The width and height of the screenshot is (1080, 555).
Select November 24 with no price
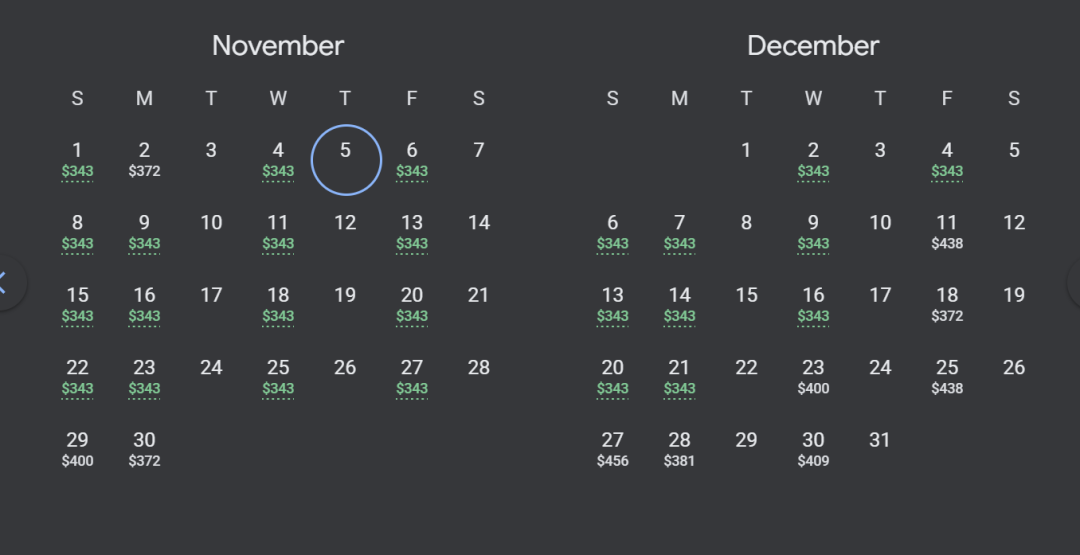pos(211,368)
